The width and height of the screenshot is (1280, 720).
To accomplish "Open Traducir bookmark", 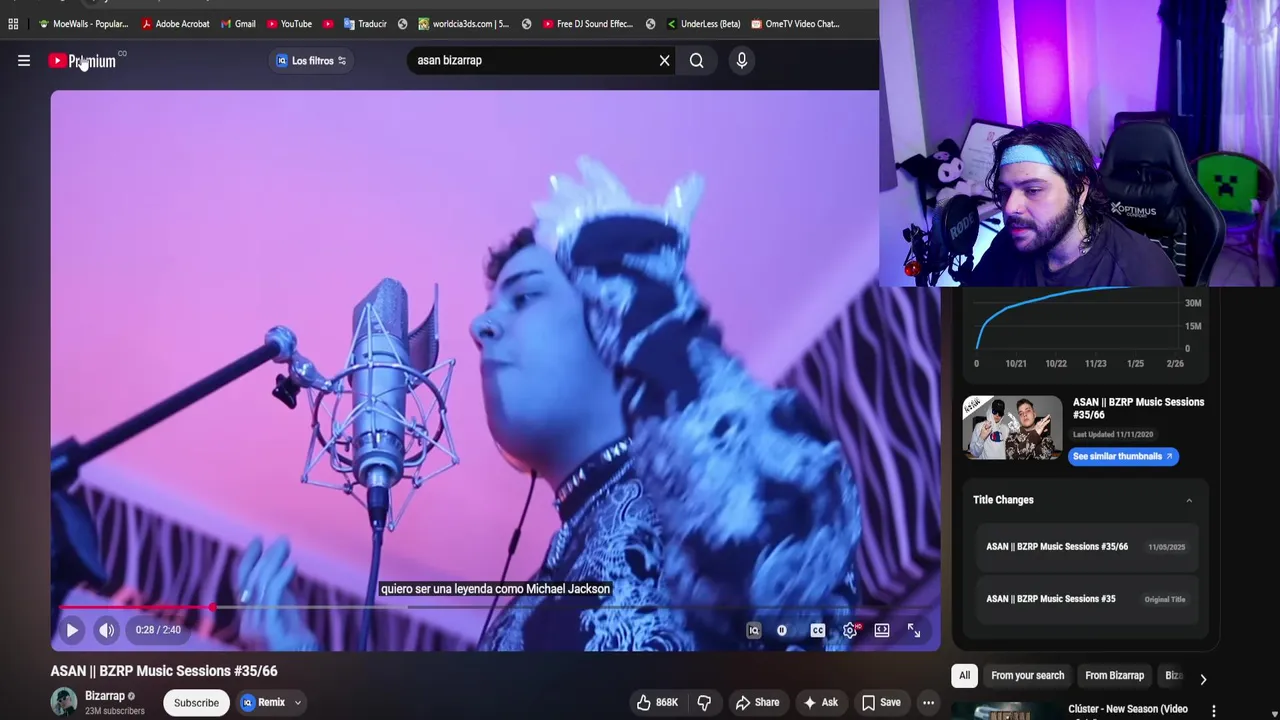I will coord(365,24).
